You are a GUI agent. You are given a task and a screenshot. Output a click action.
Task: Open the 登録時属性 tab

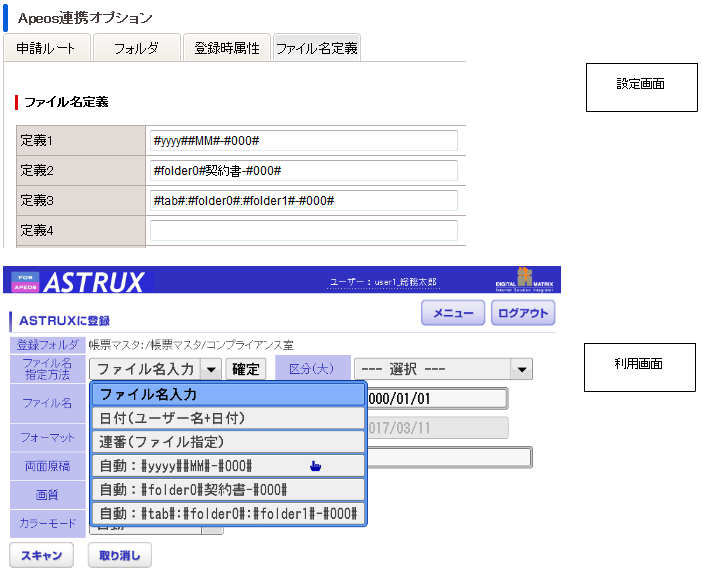pyautogui.click(x=227, y=48)
